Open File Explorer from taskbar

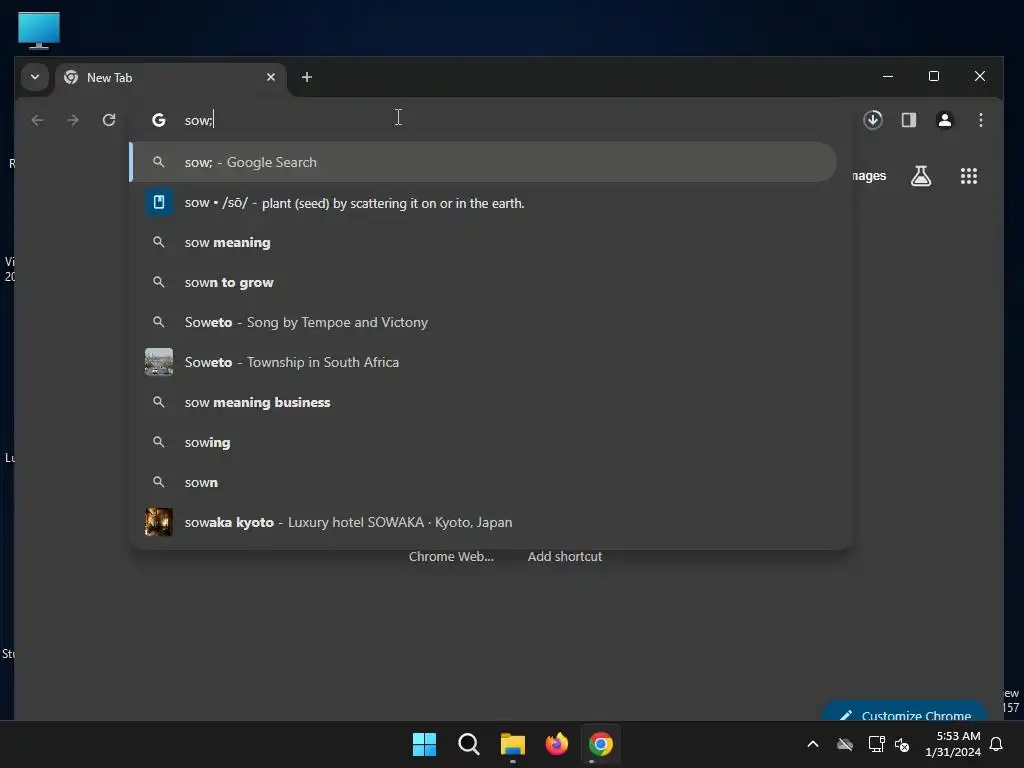click(x=513, y=744)
